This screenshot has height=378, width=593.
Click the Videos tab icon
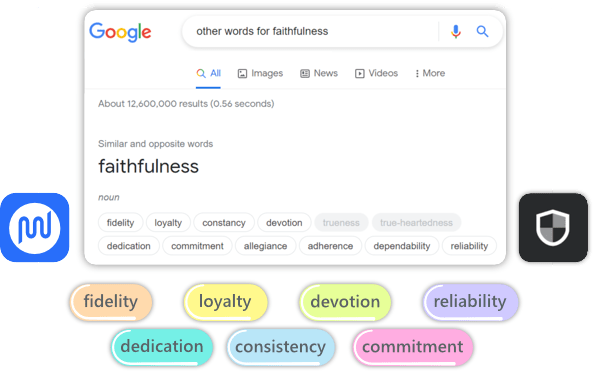(x=360, y=73)
